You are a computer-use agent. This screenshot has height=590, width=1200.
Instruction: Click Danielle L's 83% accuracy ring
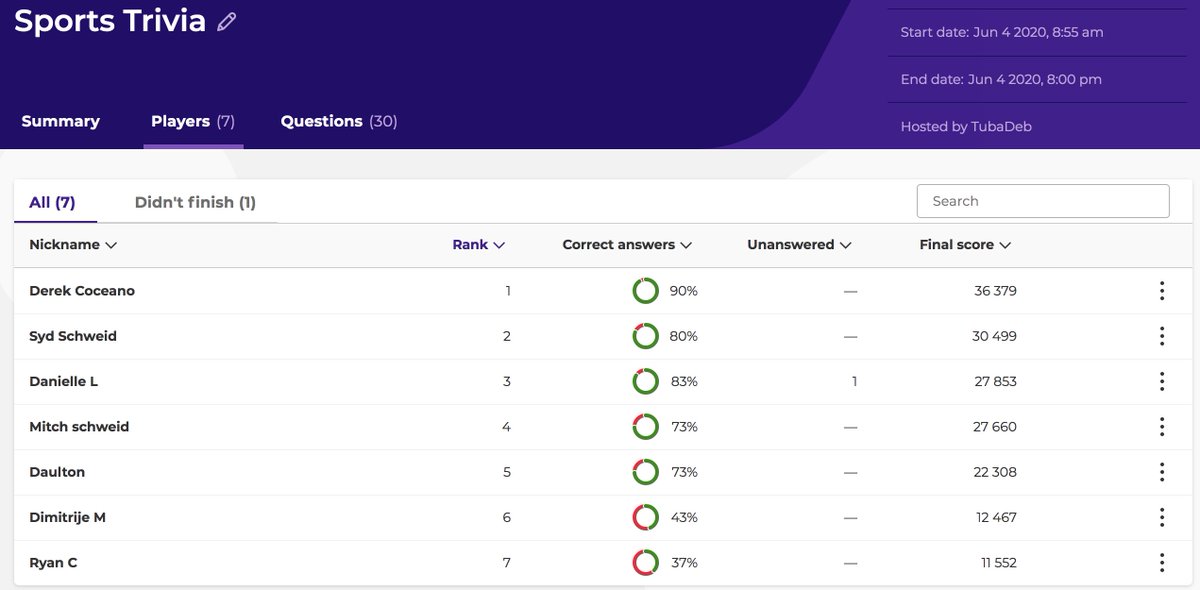coord(645,381)
